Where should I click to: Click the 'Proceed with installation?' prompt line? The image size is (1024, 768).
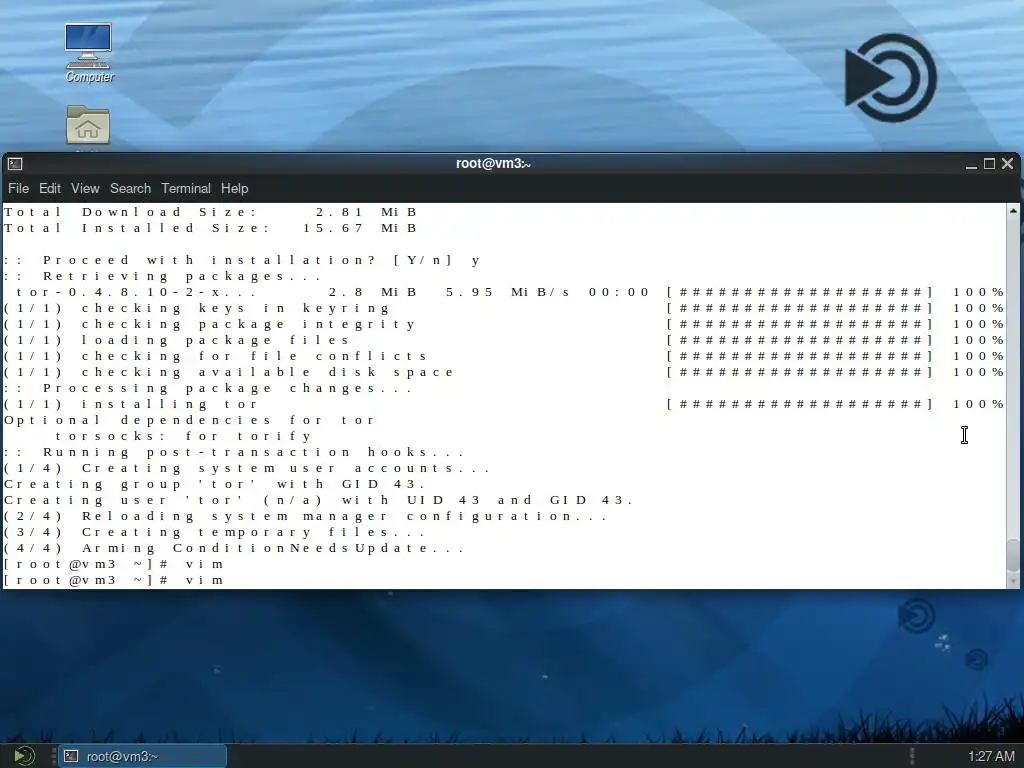pyautogui.click(x=242, y=260)
